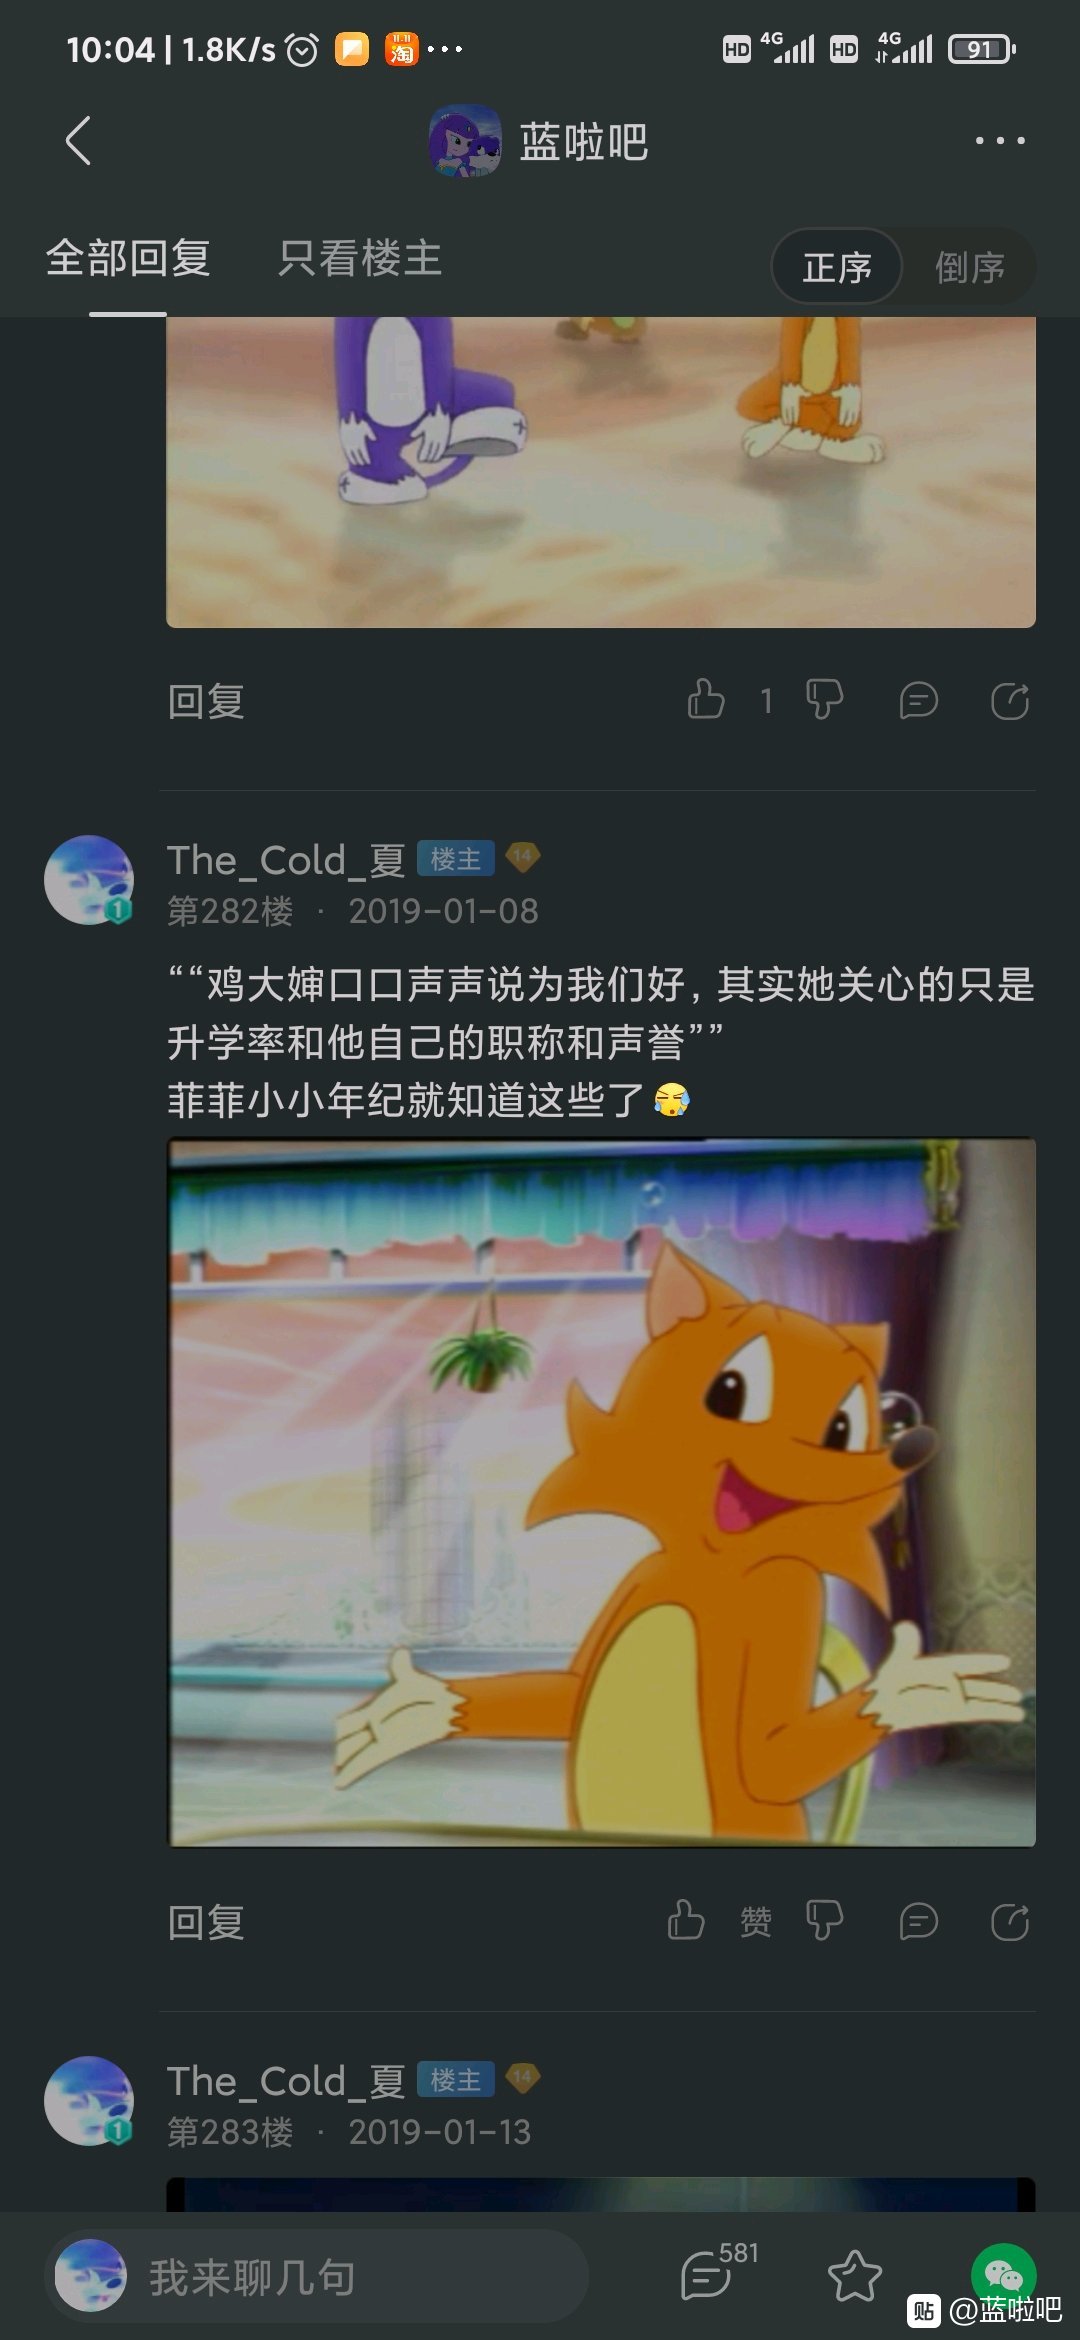
Task: Tap the back arrow icon
Action: pos(78,140)
